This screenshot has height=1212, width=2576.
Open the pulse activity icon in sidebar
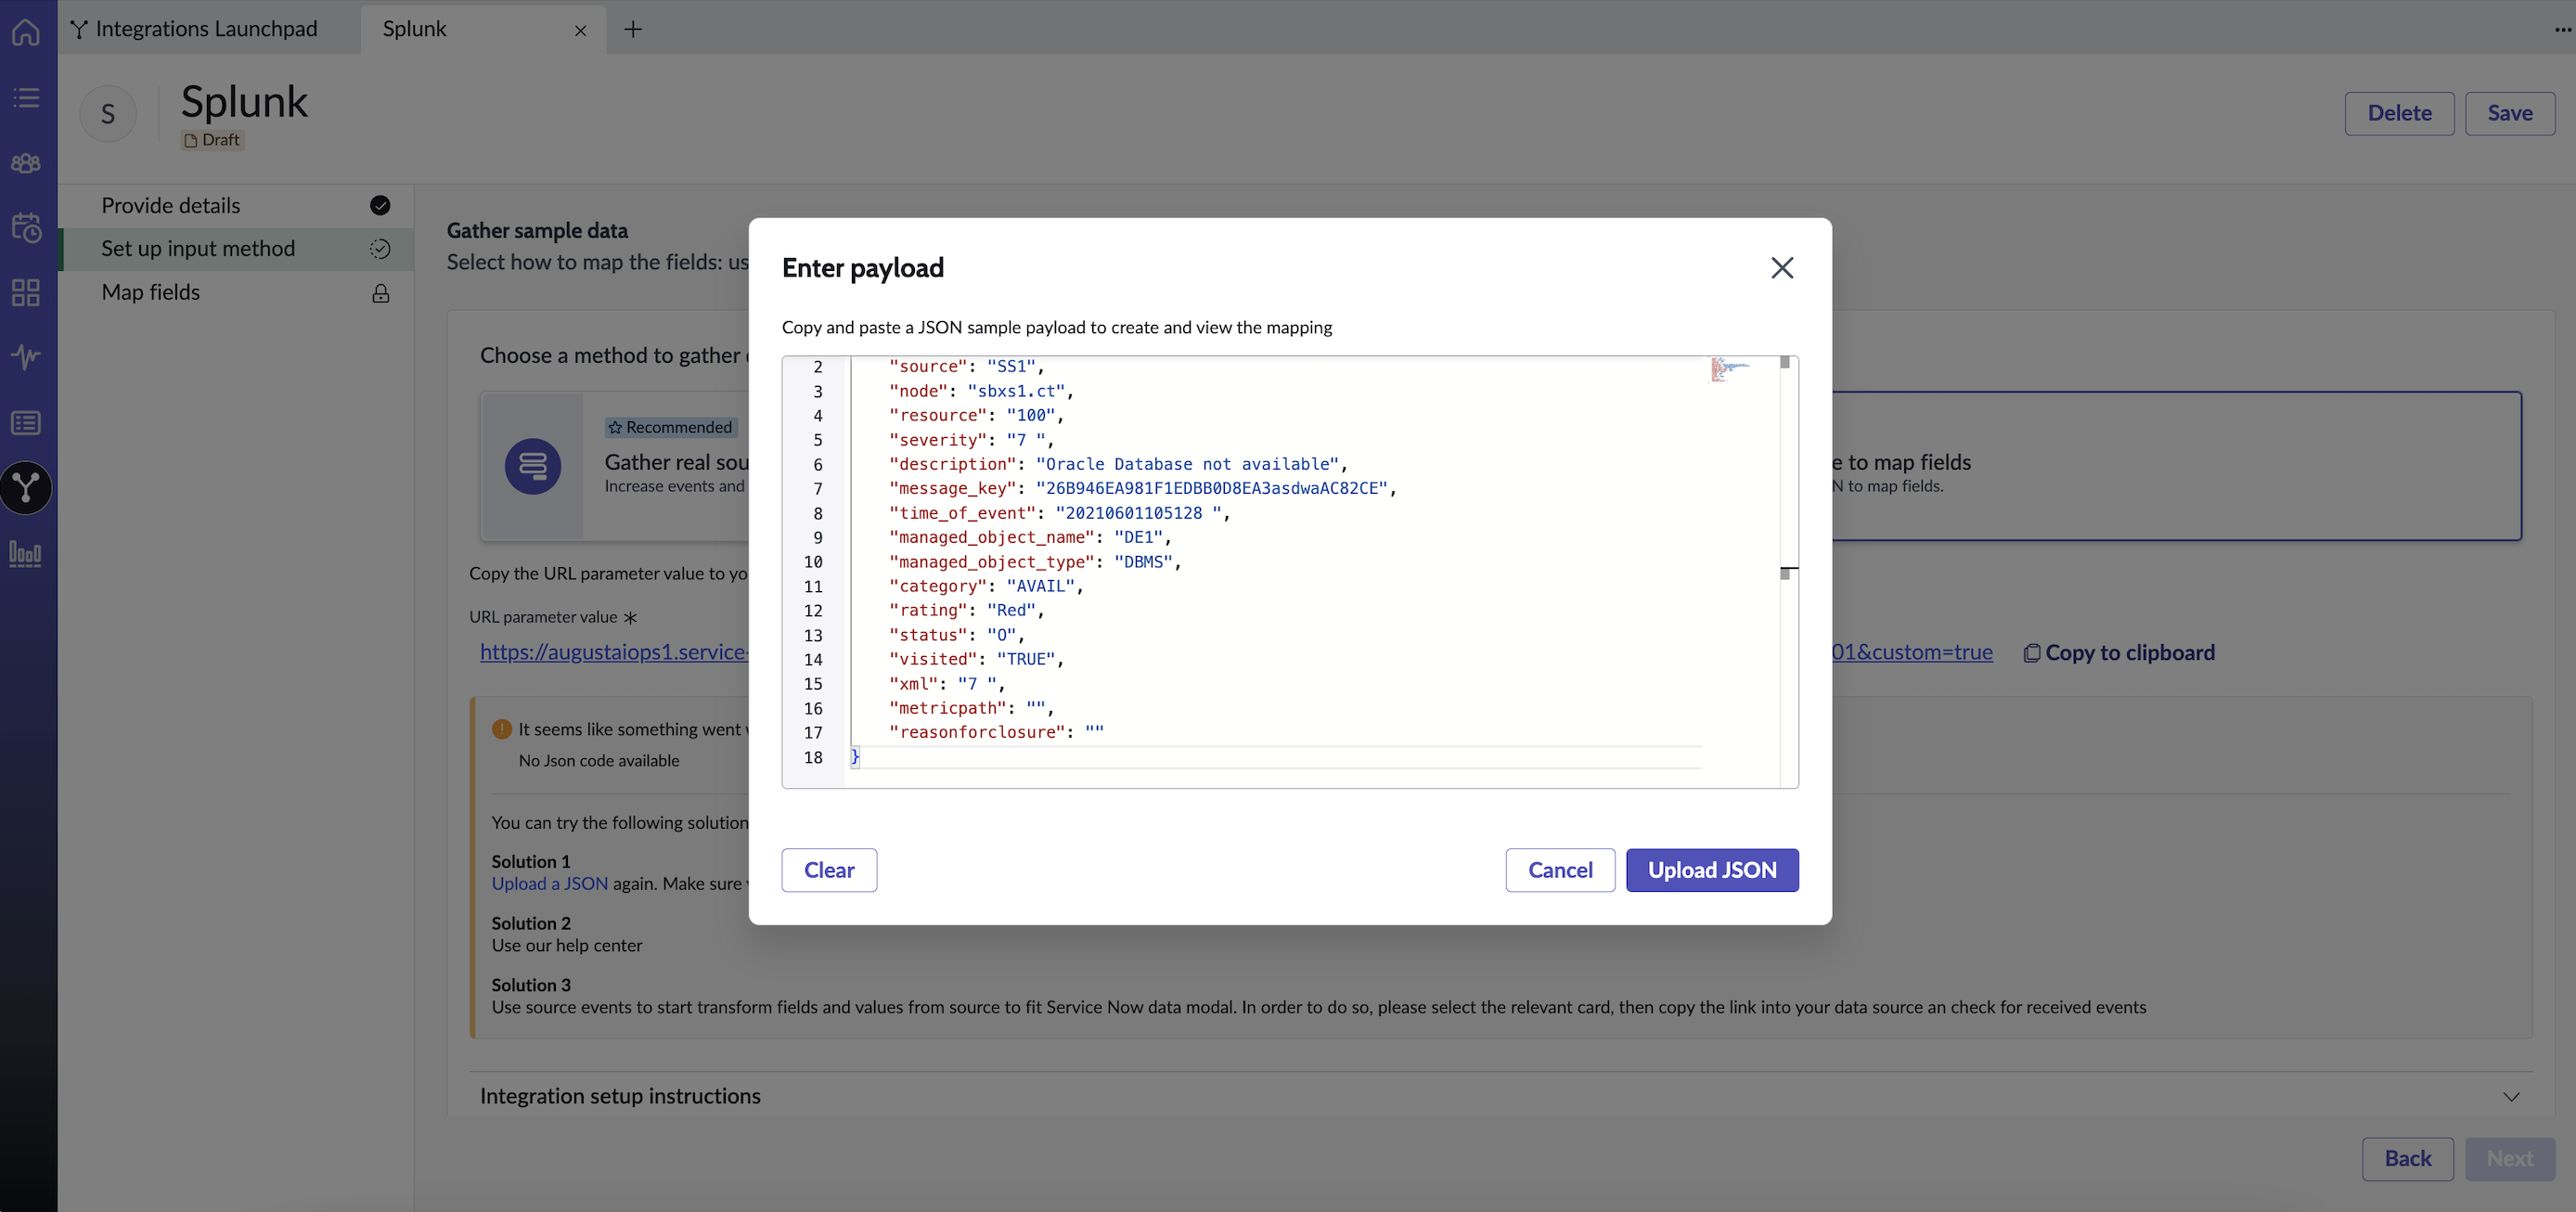(x=26, y=357)
